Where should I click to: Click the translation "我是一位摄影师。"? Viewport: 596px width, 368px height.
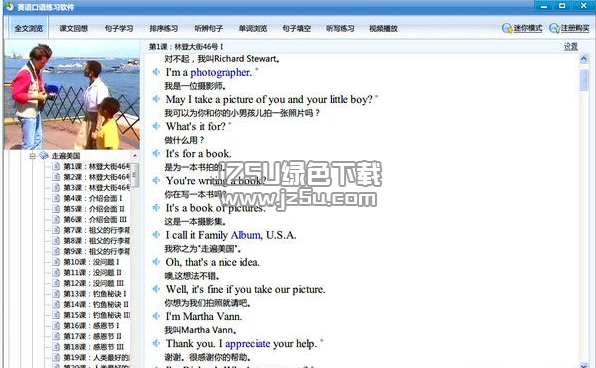coord(195,86)
